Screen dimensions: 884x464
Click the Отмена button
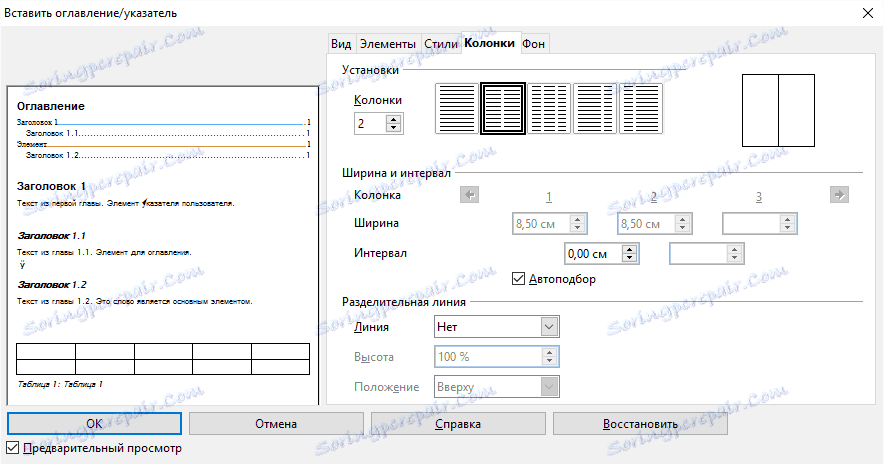[276, 423]
